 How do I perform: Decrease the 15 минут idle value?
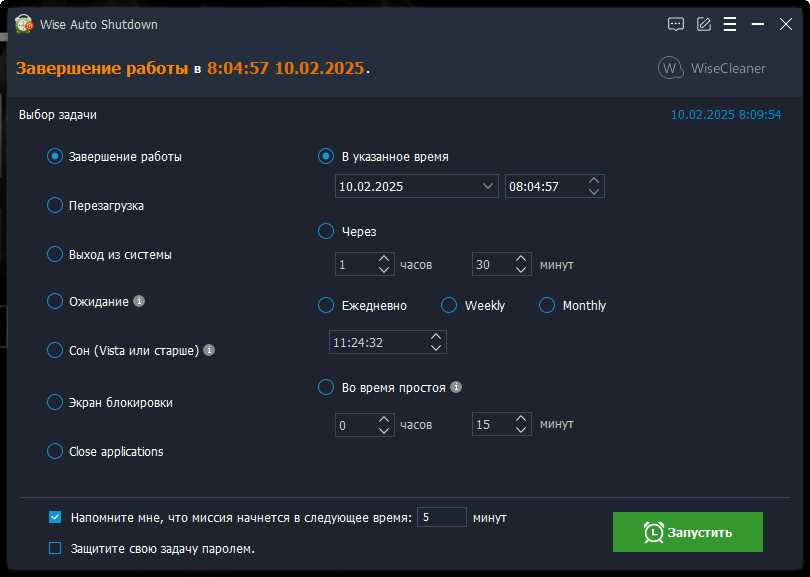521,430
